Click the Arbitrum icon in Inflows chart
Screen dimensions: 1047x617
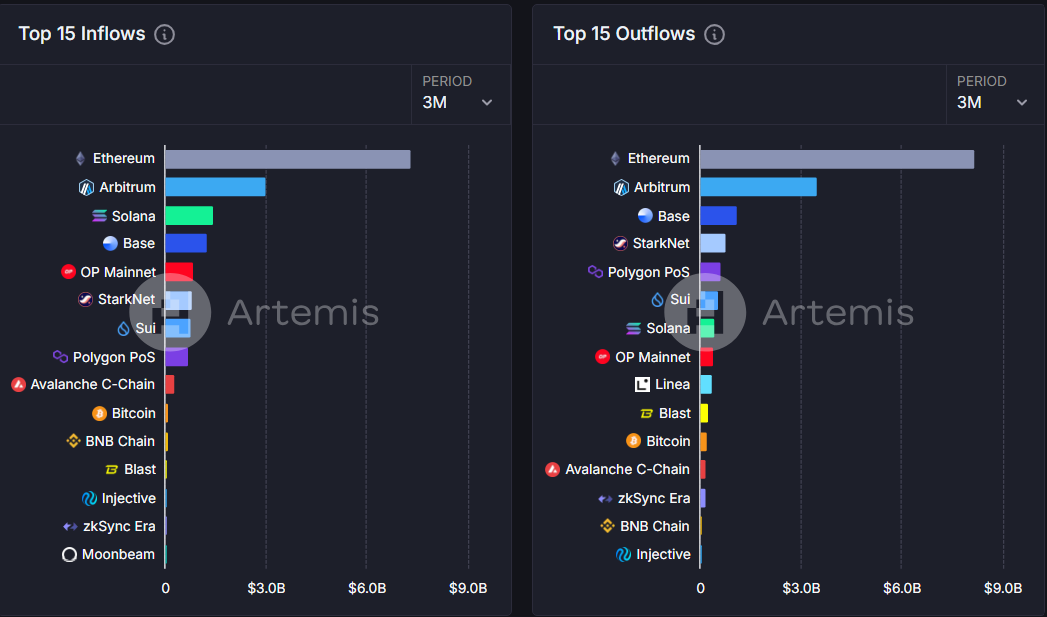86,188
